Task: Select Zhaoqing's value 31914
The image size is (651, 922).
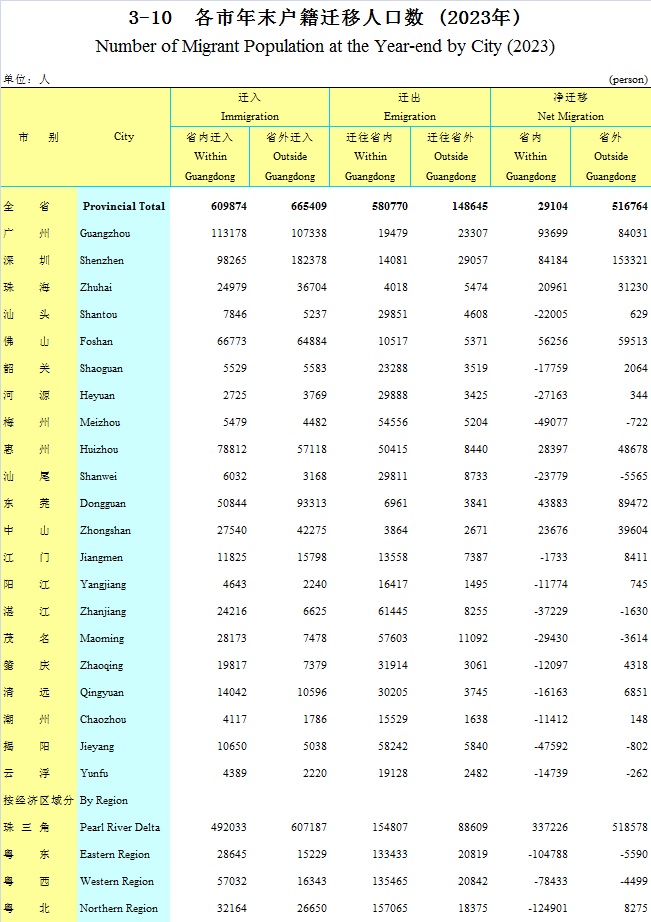Action: click(x=393, y=666)
